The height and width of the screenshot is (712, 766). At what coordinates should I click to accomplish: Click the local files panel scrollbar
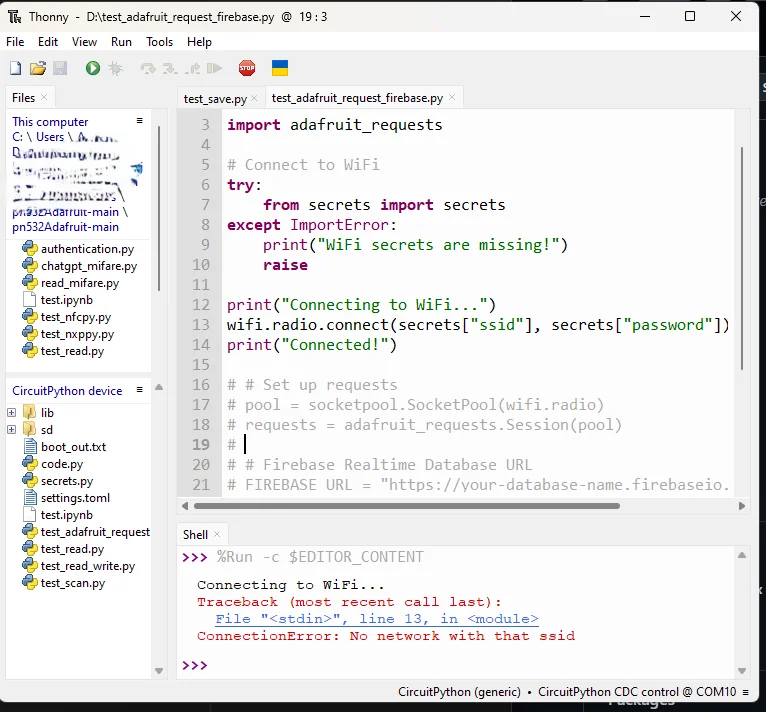(159, 208)
